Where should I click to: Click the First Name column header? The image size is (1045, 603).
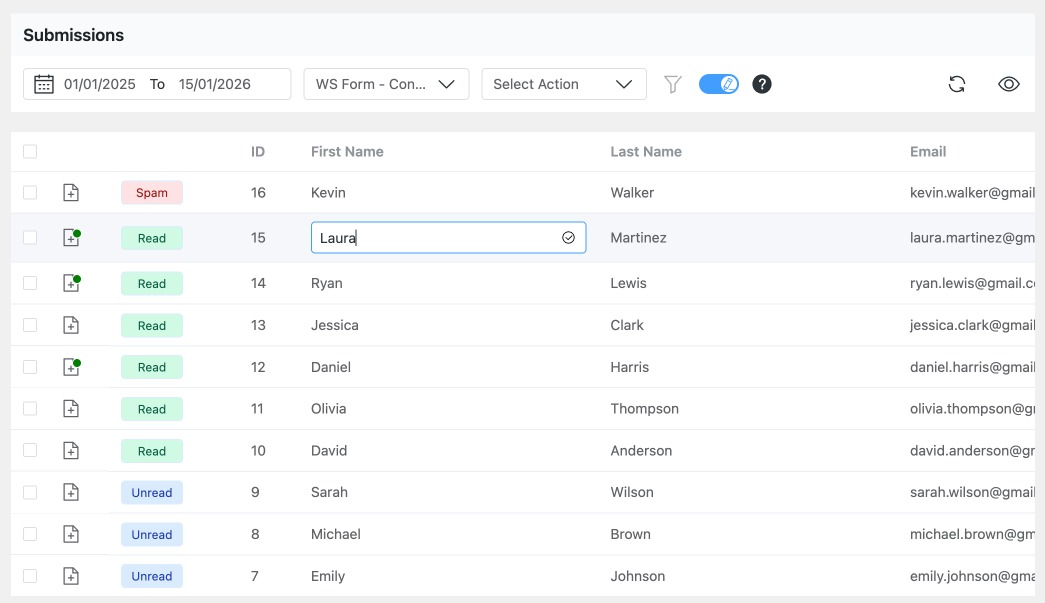click(x=347, y=151)
